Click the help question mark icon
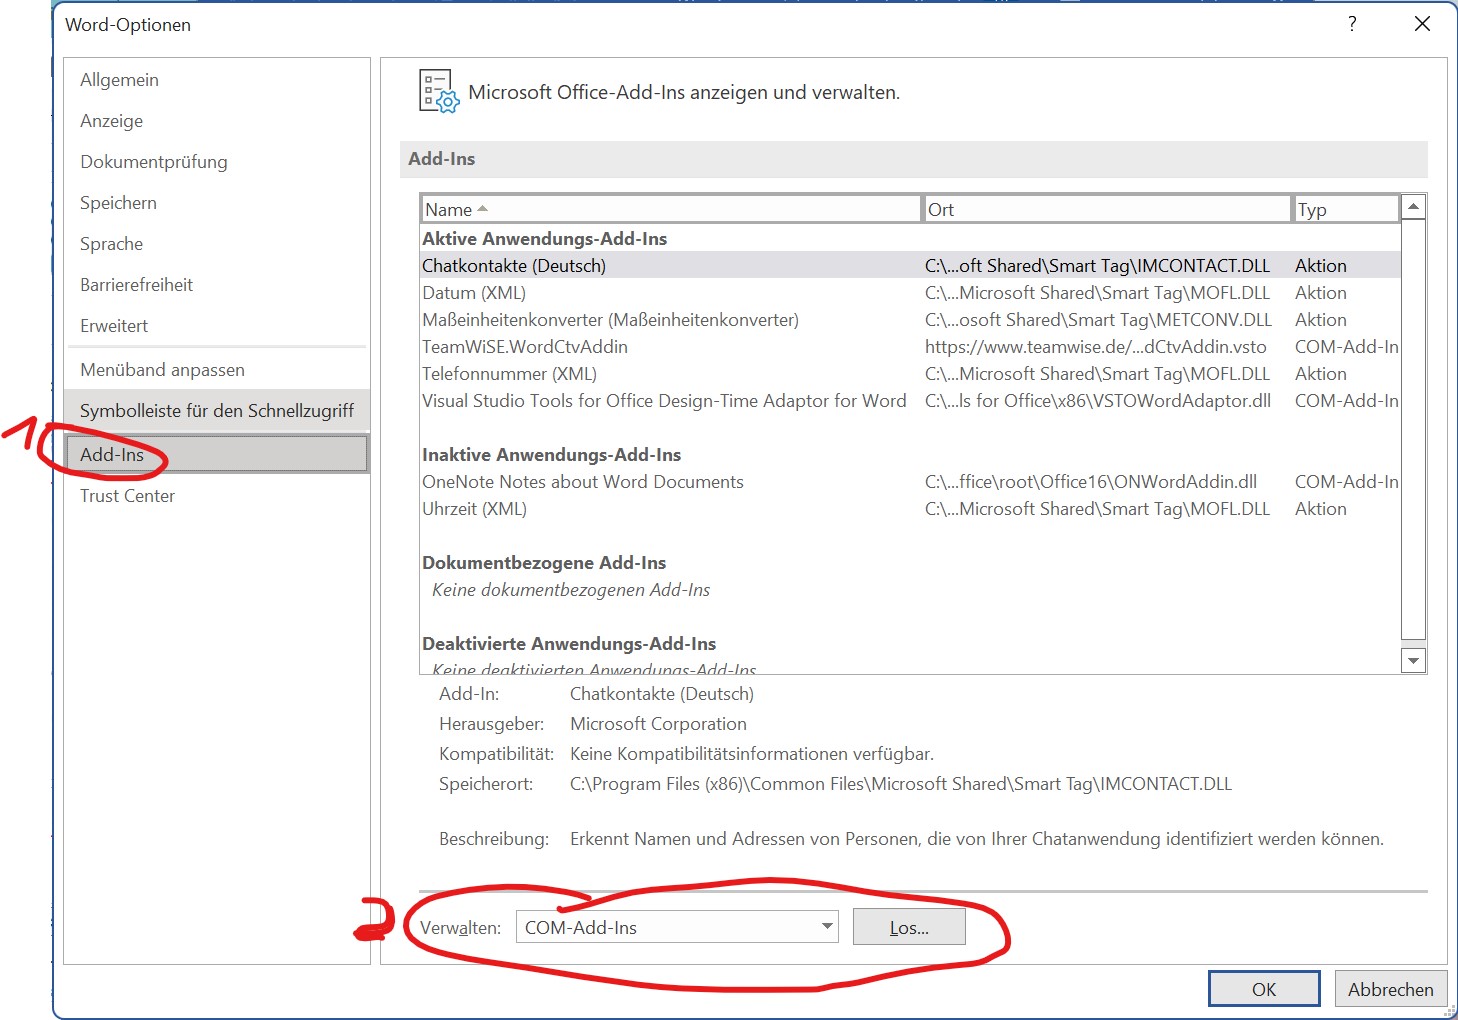This screenshot has height=1020, width=1458. (1352, 24)
